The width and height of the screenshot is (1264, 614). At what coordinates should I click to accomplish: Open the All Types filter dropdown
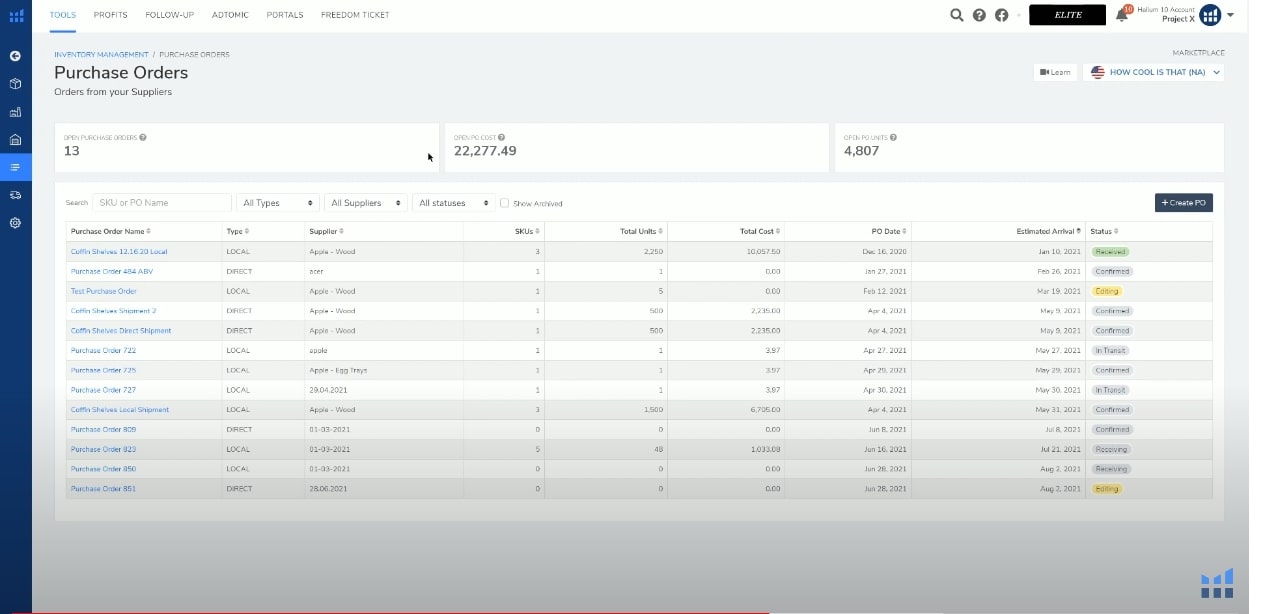[x=278, y=202]
